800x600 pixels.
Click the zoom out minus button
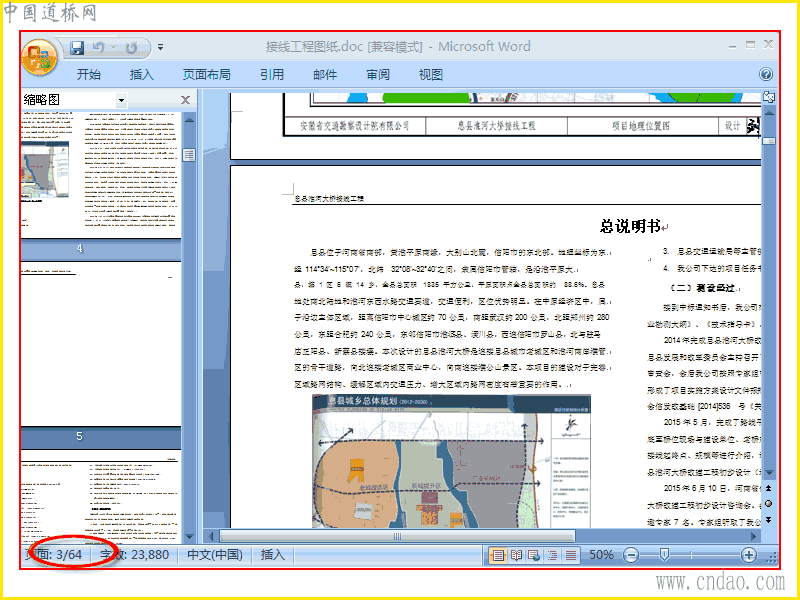pos(631,555)
